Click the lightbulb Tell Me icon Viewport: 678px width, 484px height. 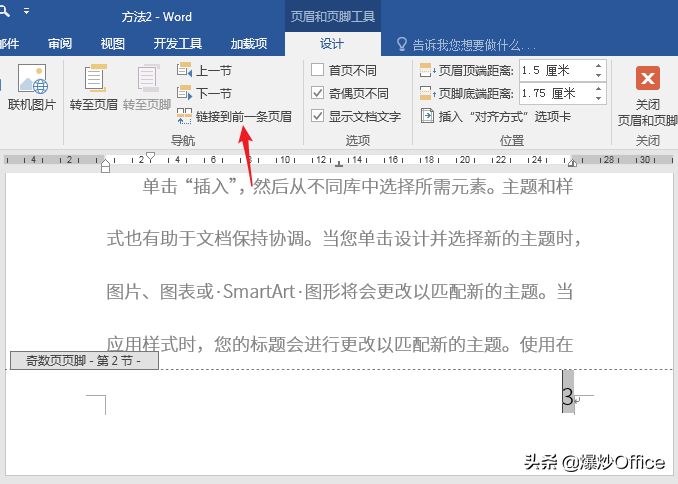(402, 44)
